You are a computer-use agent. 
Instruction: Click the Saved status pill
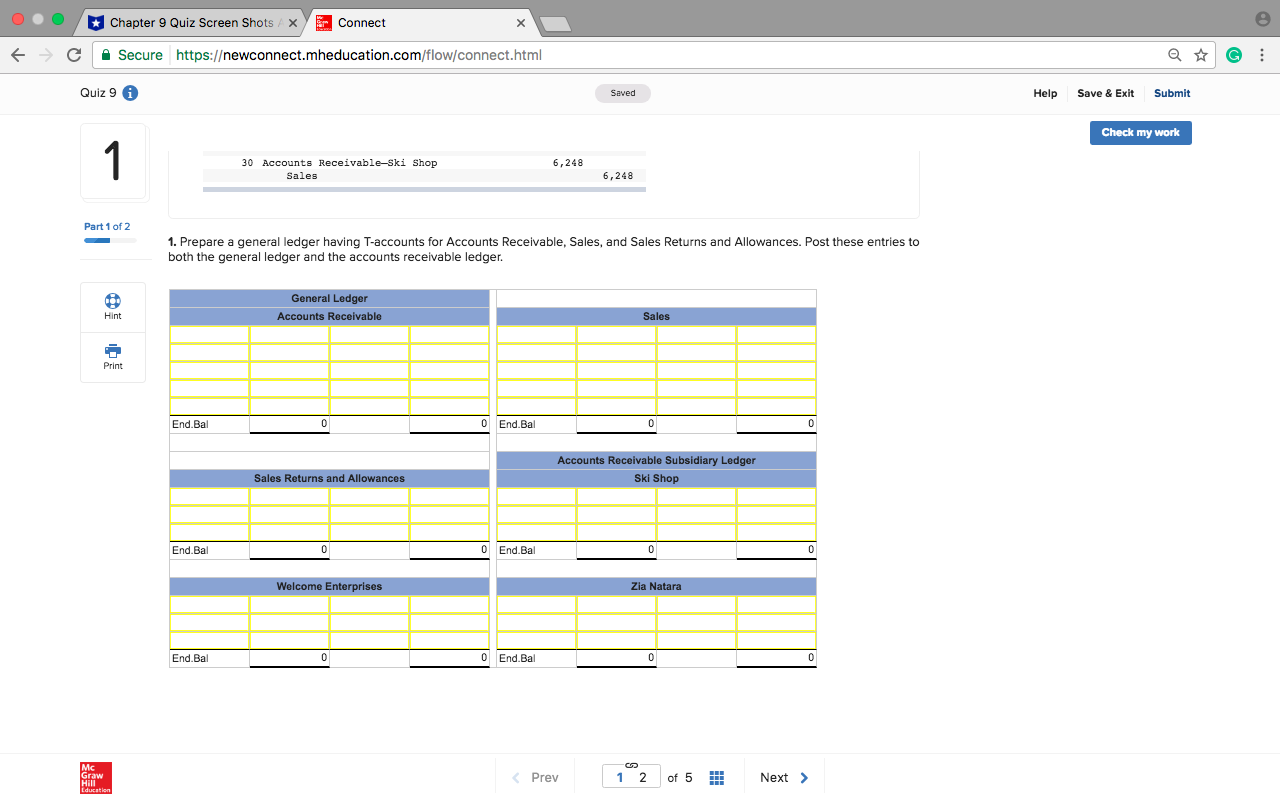click(623, 93)
